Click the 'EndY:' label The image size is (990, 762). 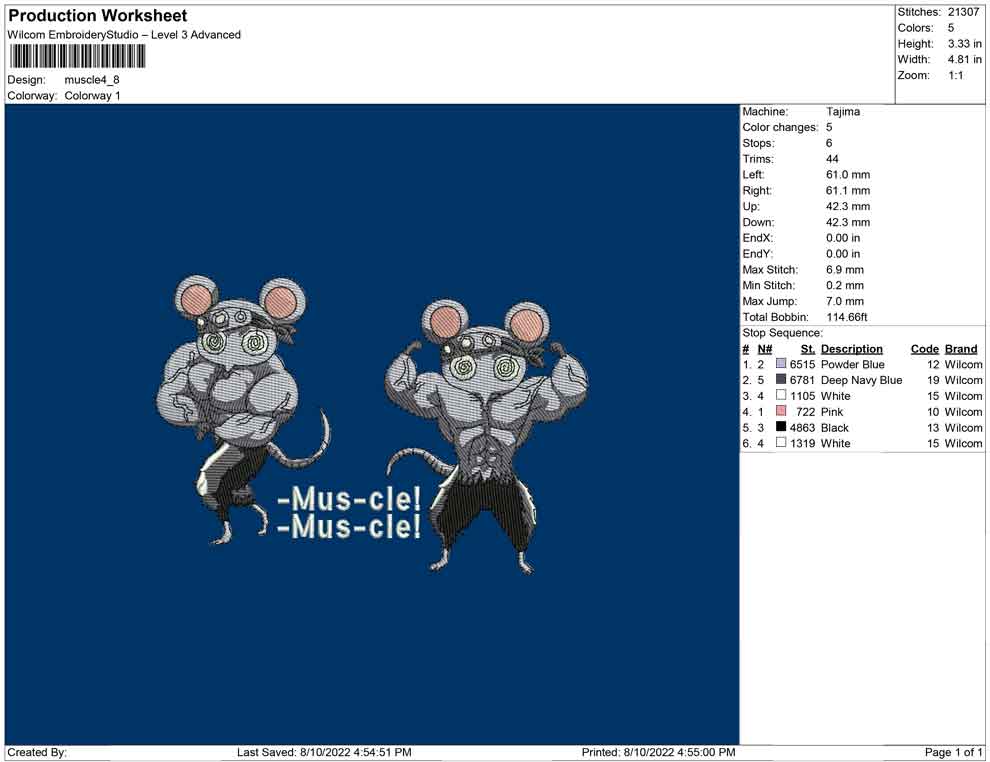(758, 254)
